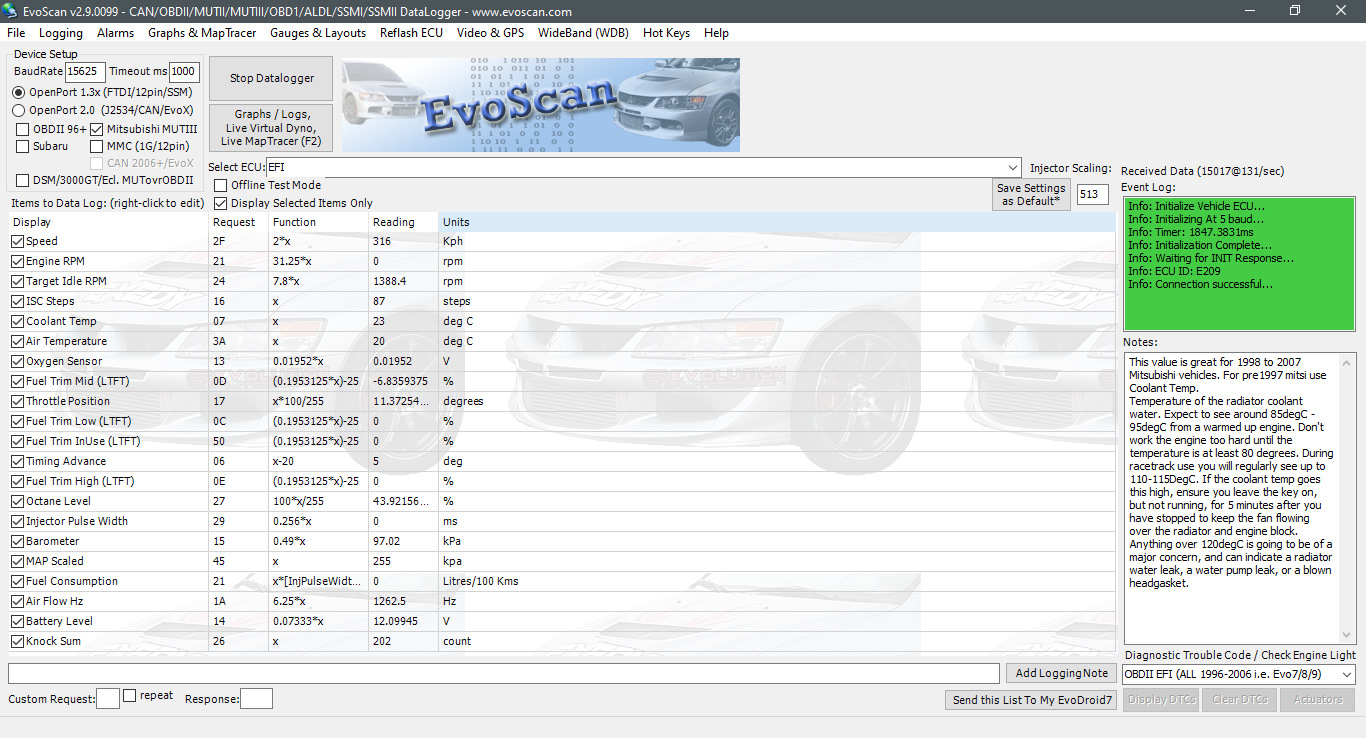
Task: Select the Throttle Position row label
Action: [x=68, y=401]
